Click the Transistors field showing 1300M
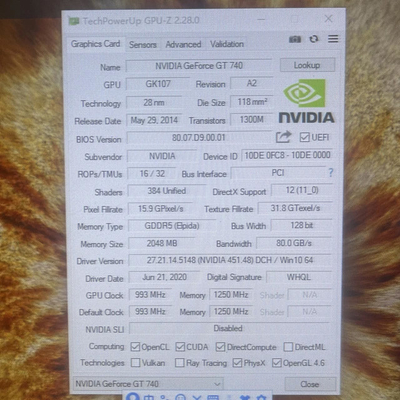400x400 pixels. 252,120
